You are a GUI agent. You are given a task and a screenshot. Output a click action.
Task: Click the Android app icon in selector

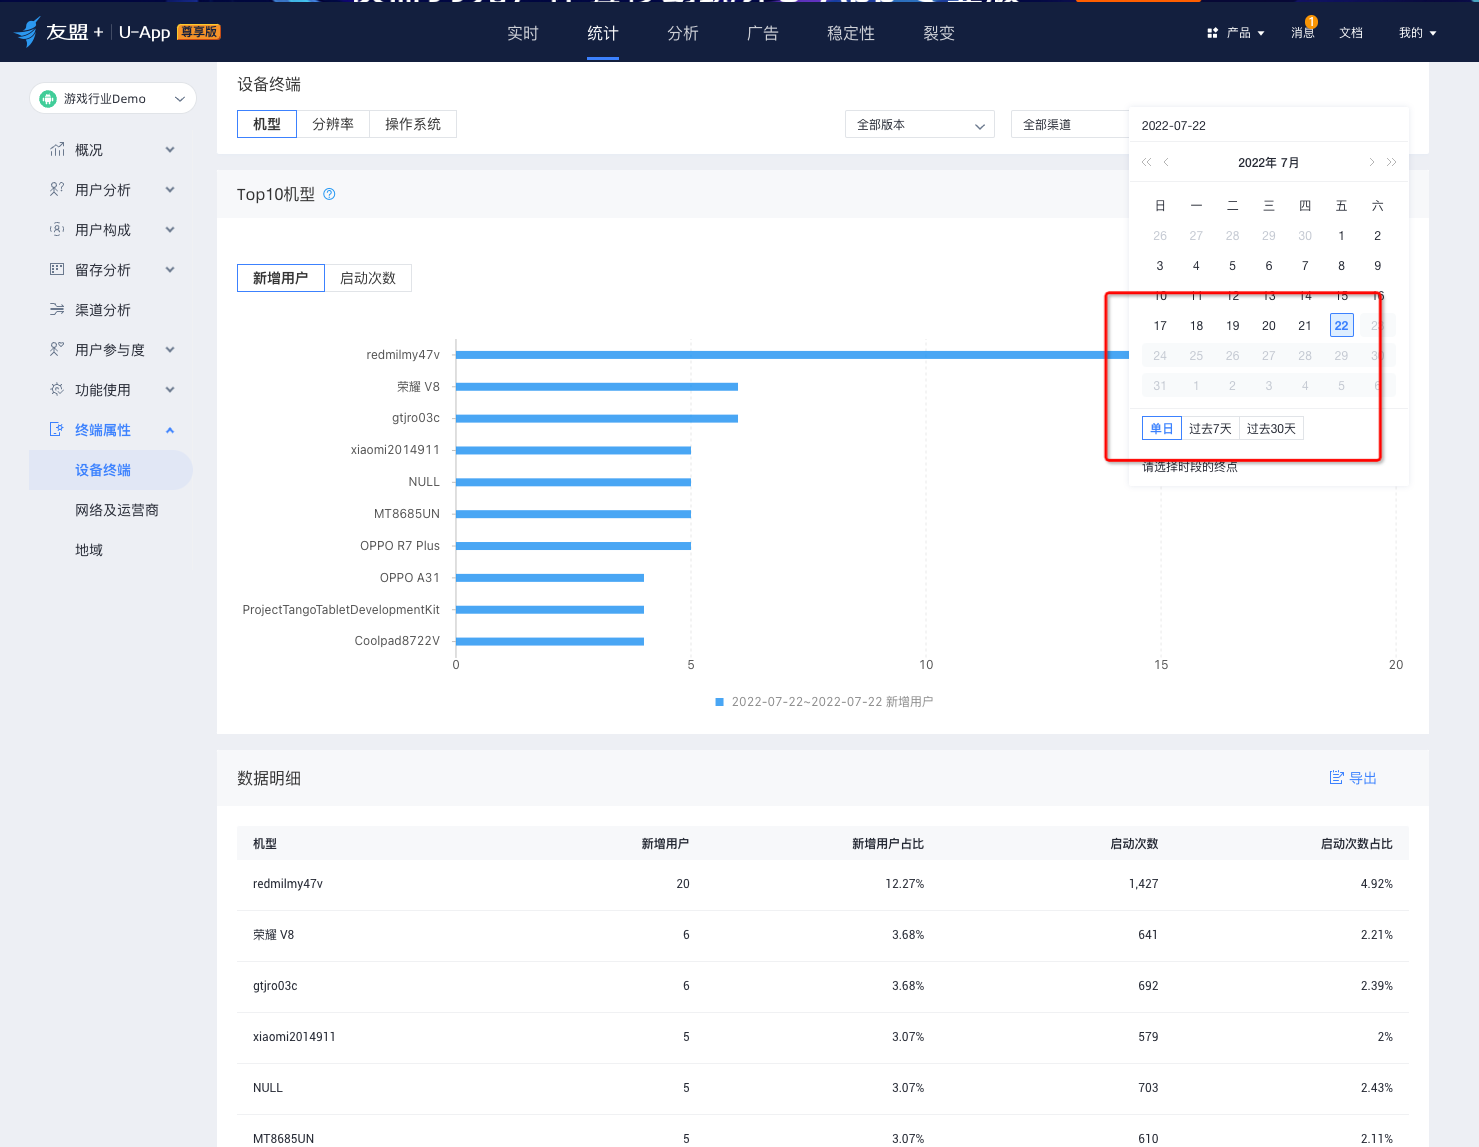(x=48, y=98)
